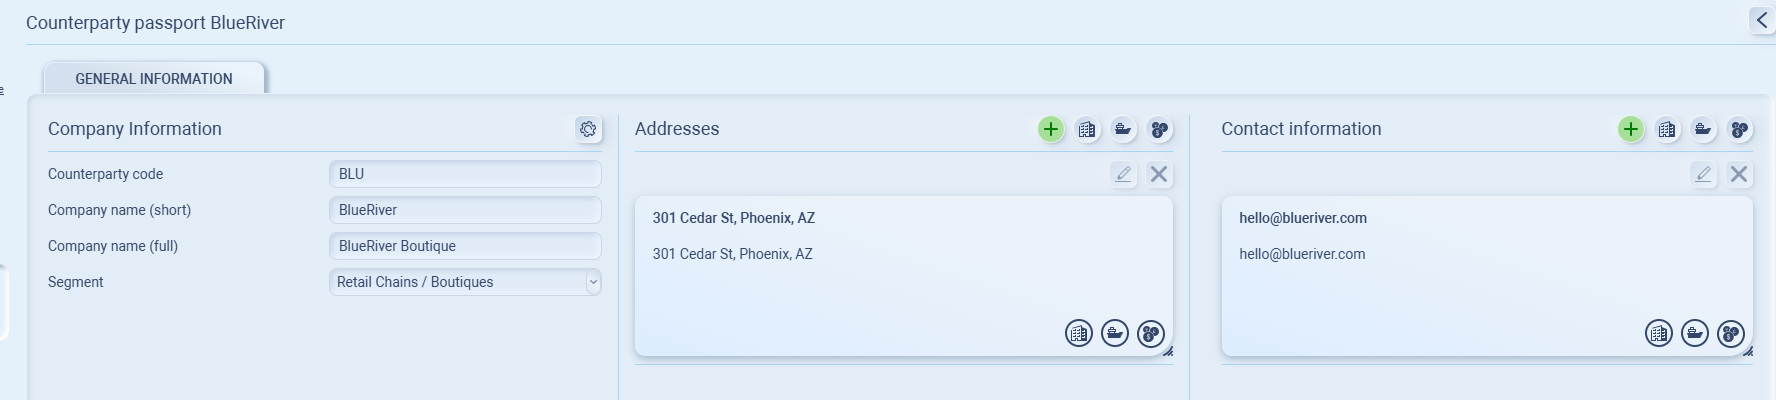Click building icon in Addresses header
The image size is (1776, 400).
(x=1087, y=129)
